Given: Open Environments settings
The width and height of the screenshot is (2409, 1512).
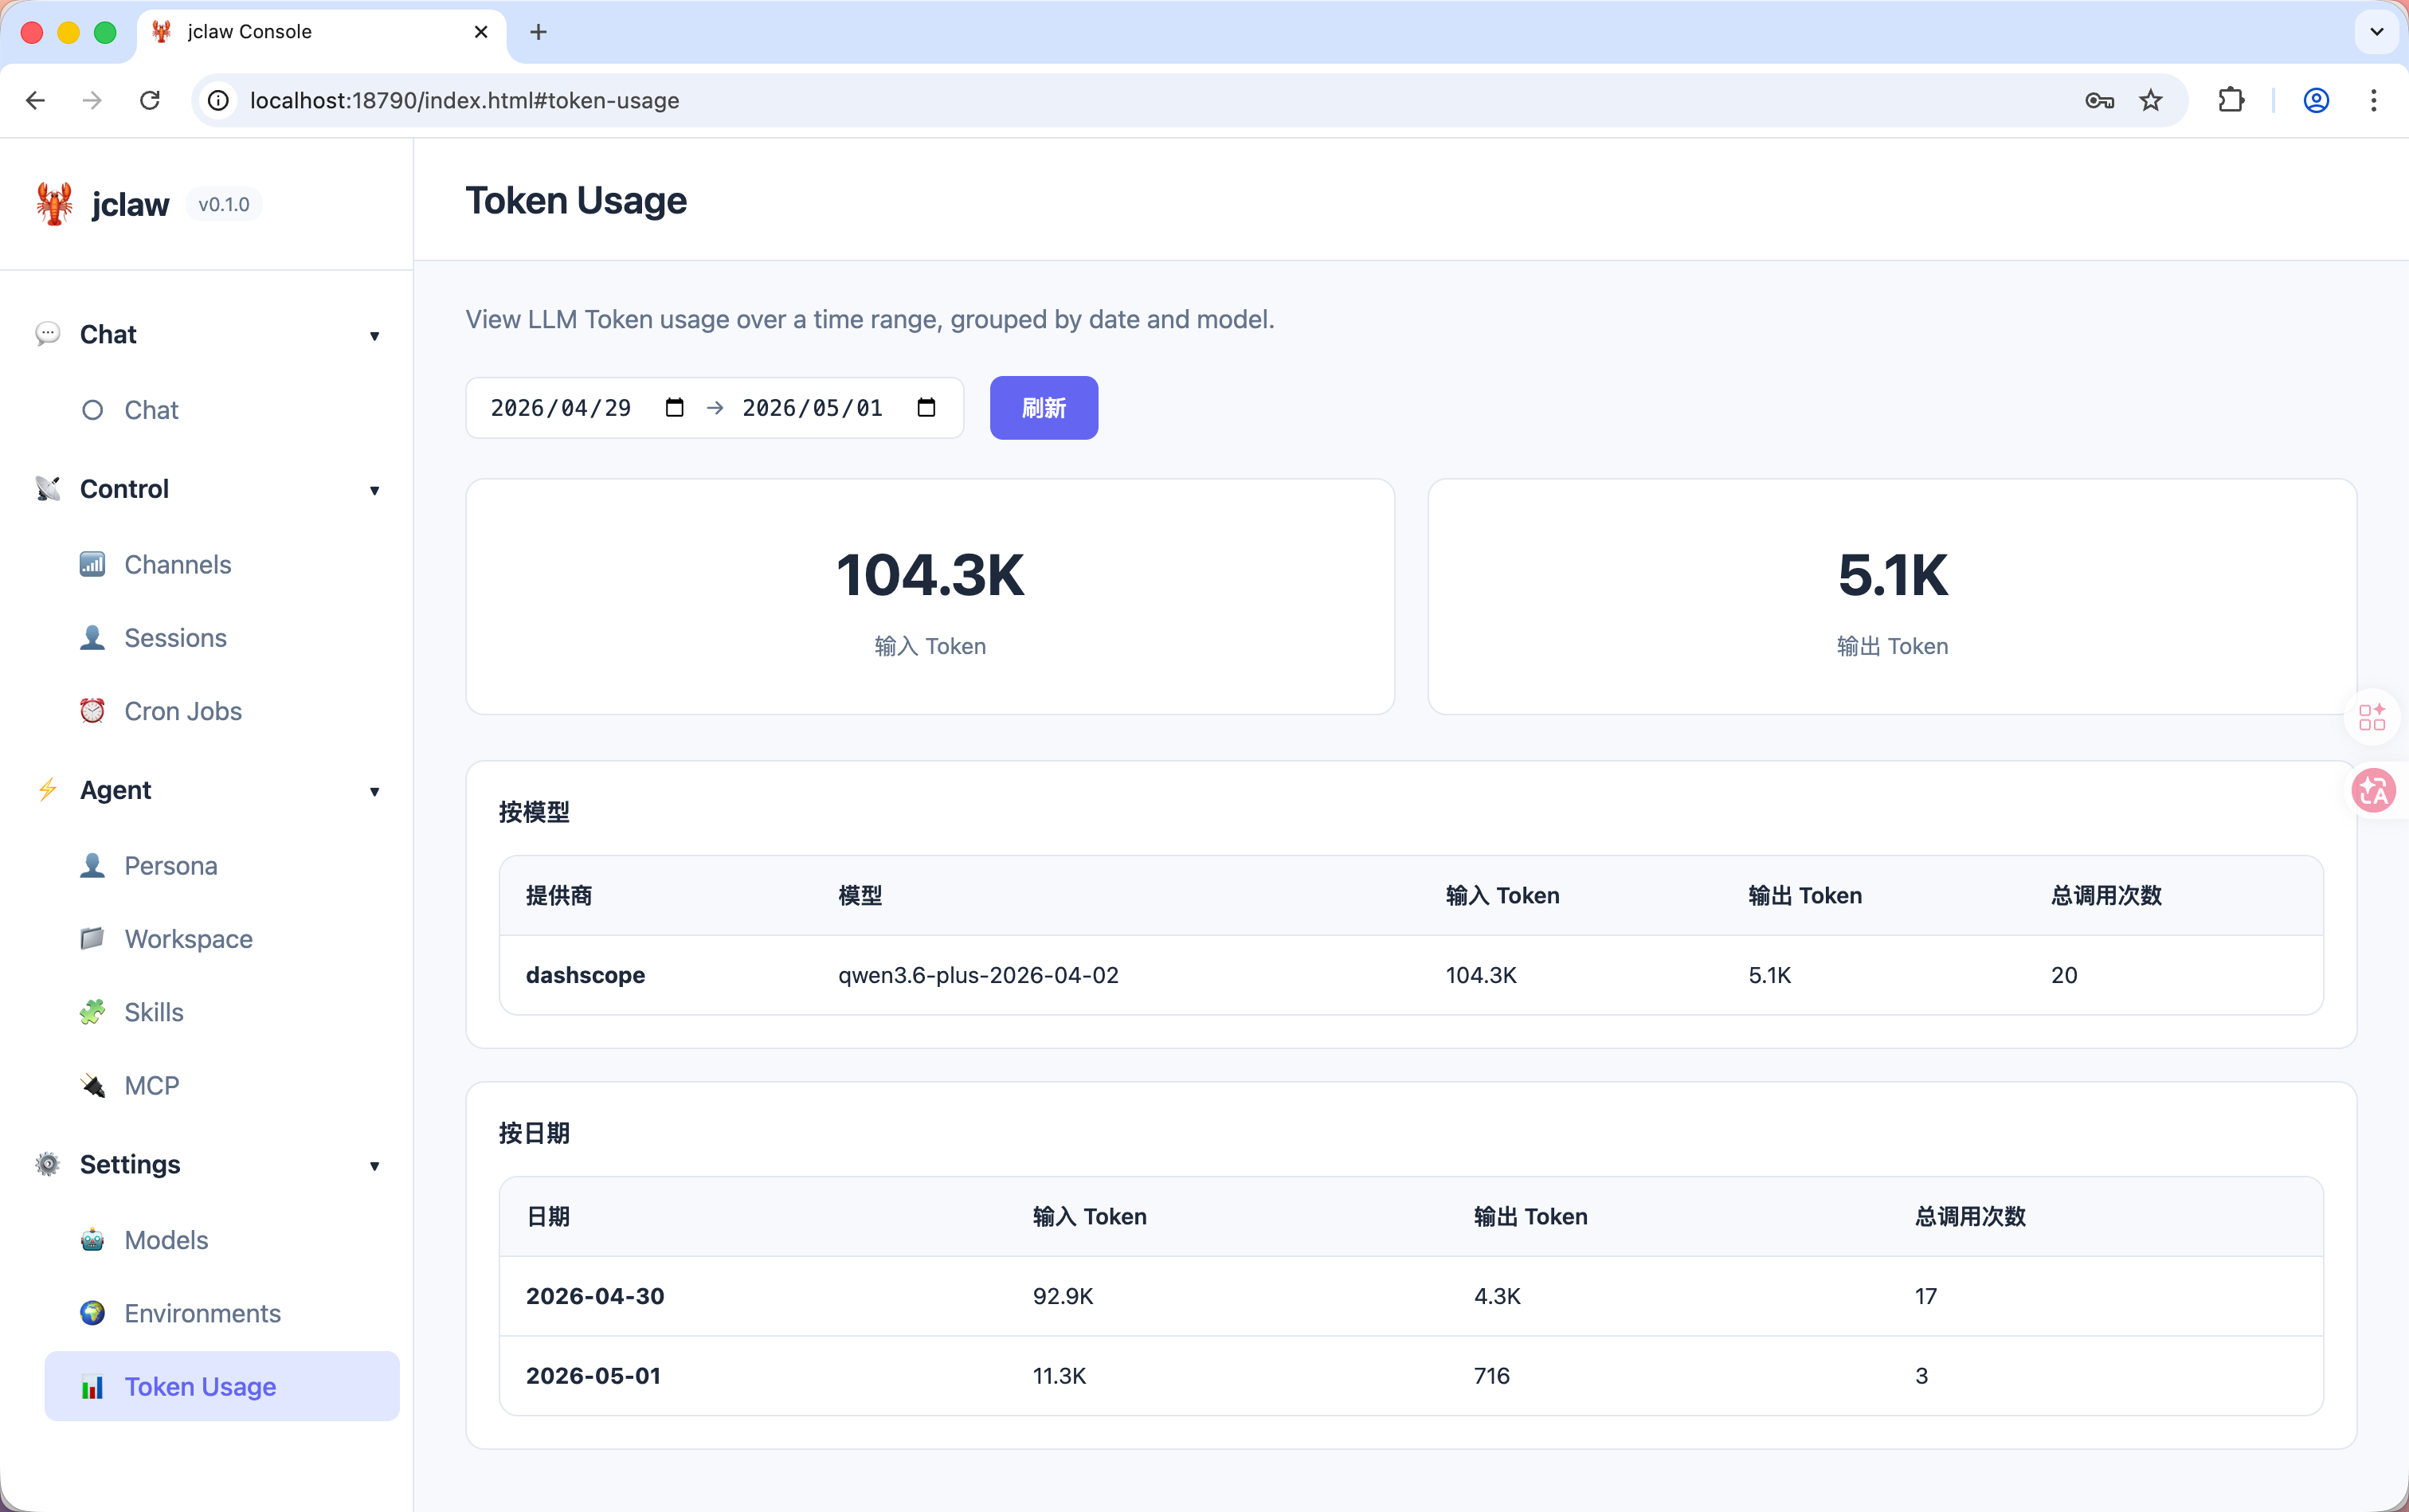Looking at the screenshot, I should [222, 1313].
